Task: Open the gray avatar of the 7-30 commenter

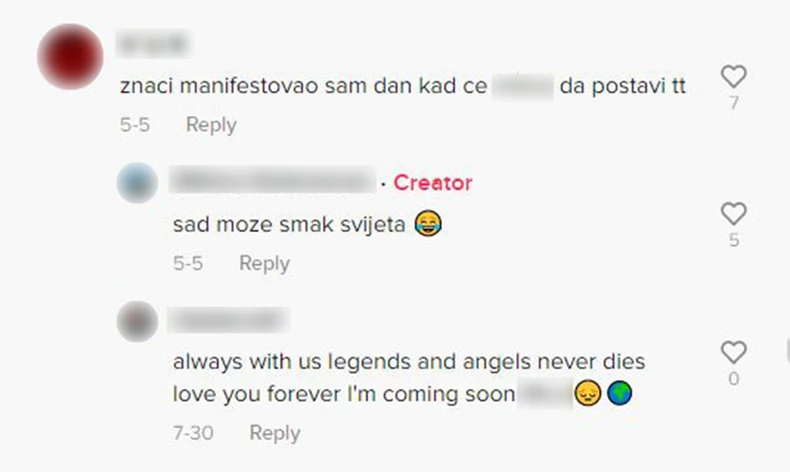Action: (137, 321)
